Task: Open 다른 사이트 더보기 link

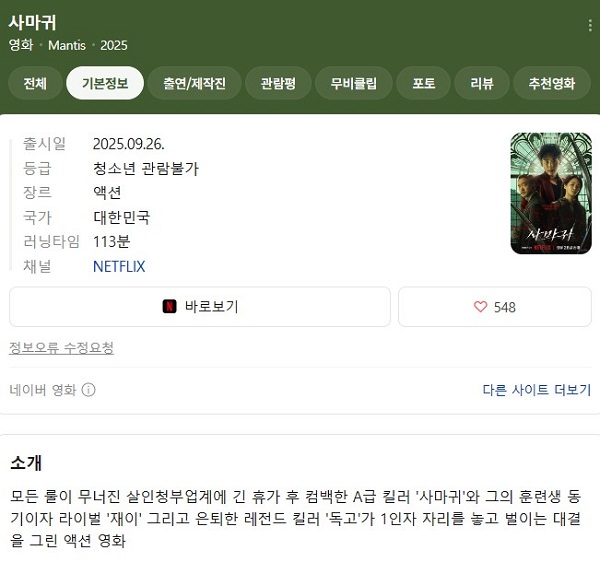Action: click(536, 390)
